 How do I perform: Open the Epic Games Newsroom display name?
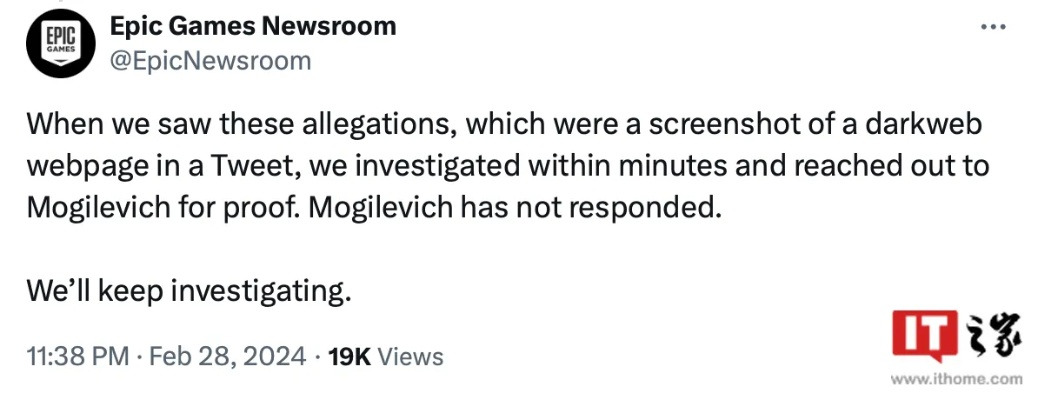[x=253, y=26]
